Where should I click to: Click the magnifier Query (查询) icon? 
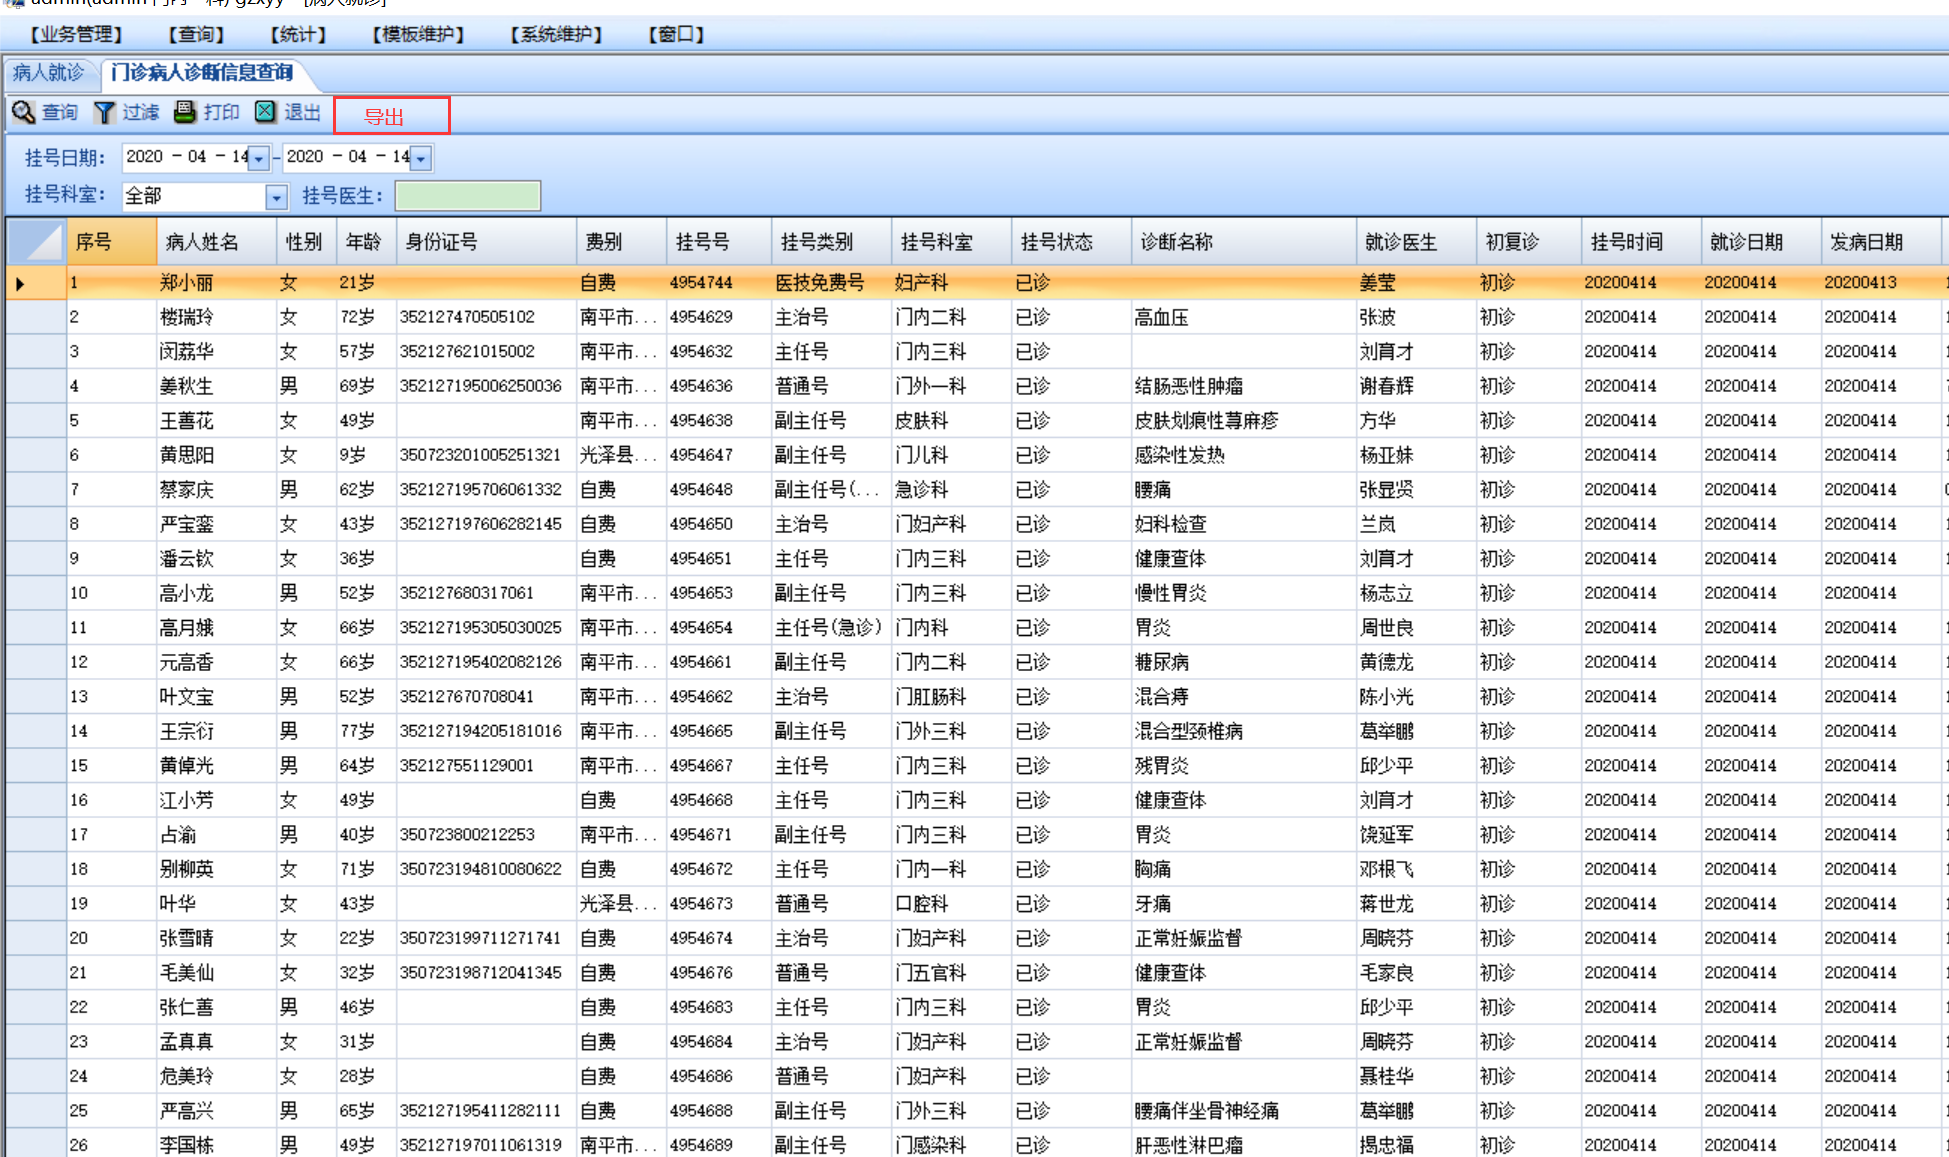(23, 112)
